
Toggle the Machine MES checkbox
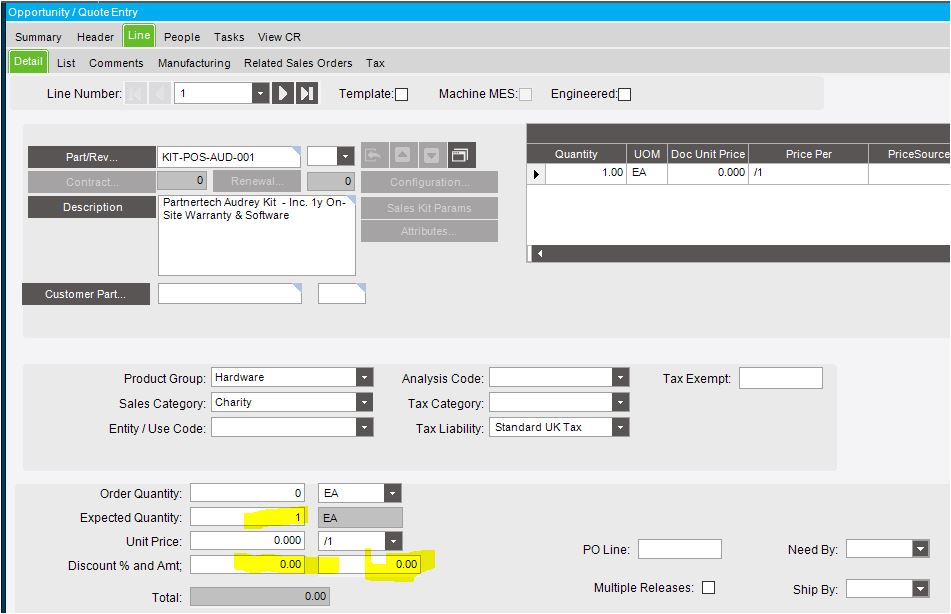click(x=525, y=94)
